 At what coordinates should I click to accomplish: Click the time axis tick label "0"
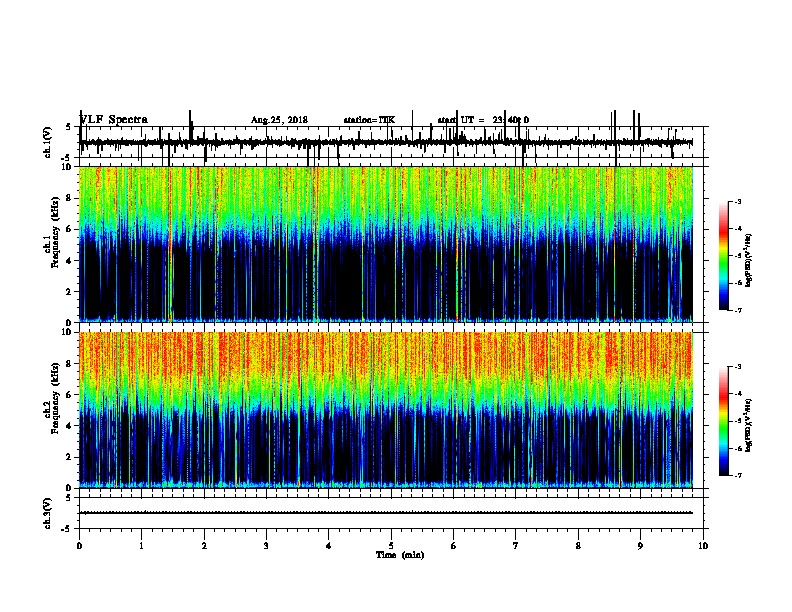pyautogui.click(x=79, y=546)
